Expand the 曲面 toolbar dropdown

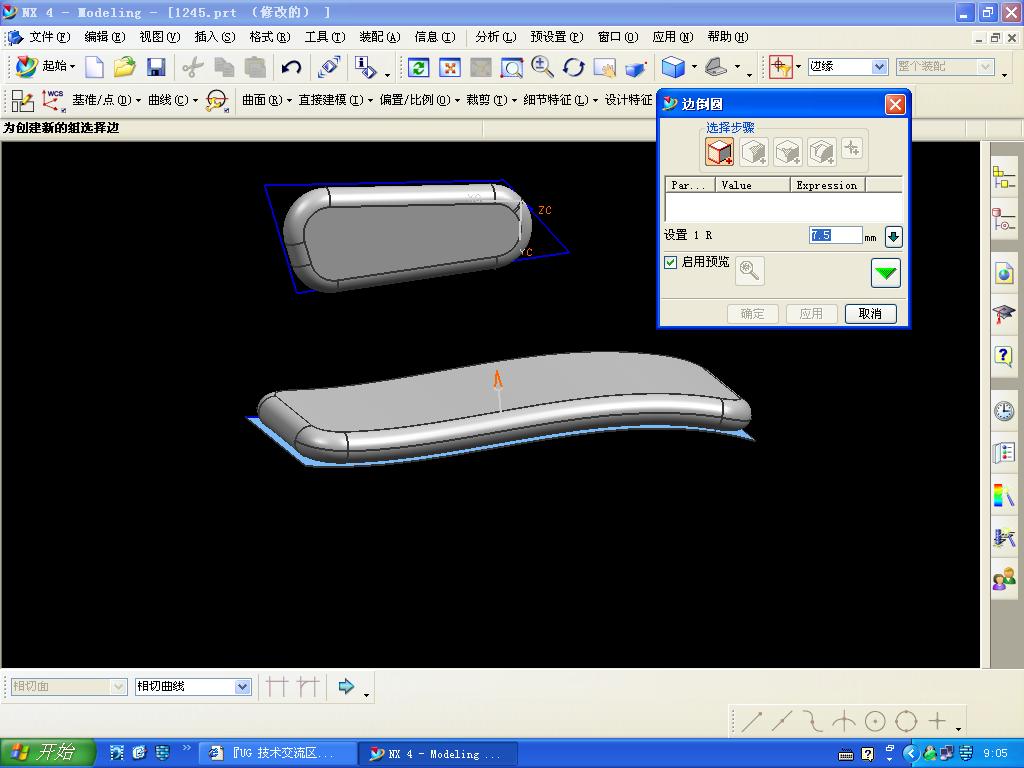pos(266,100)
